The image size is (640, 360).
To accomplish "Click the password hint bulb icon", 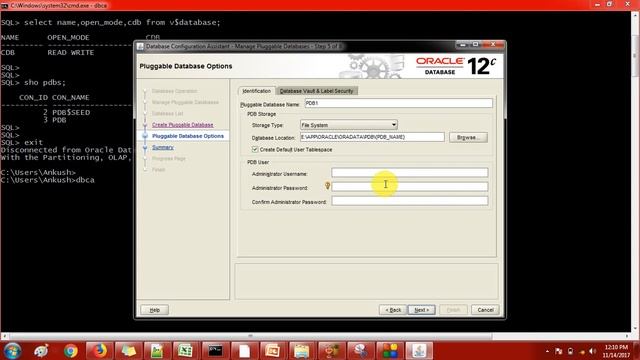I will click(327, 186).
